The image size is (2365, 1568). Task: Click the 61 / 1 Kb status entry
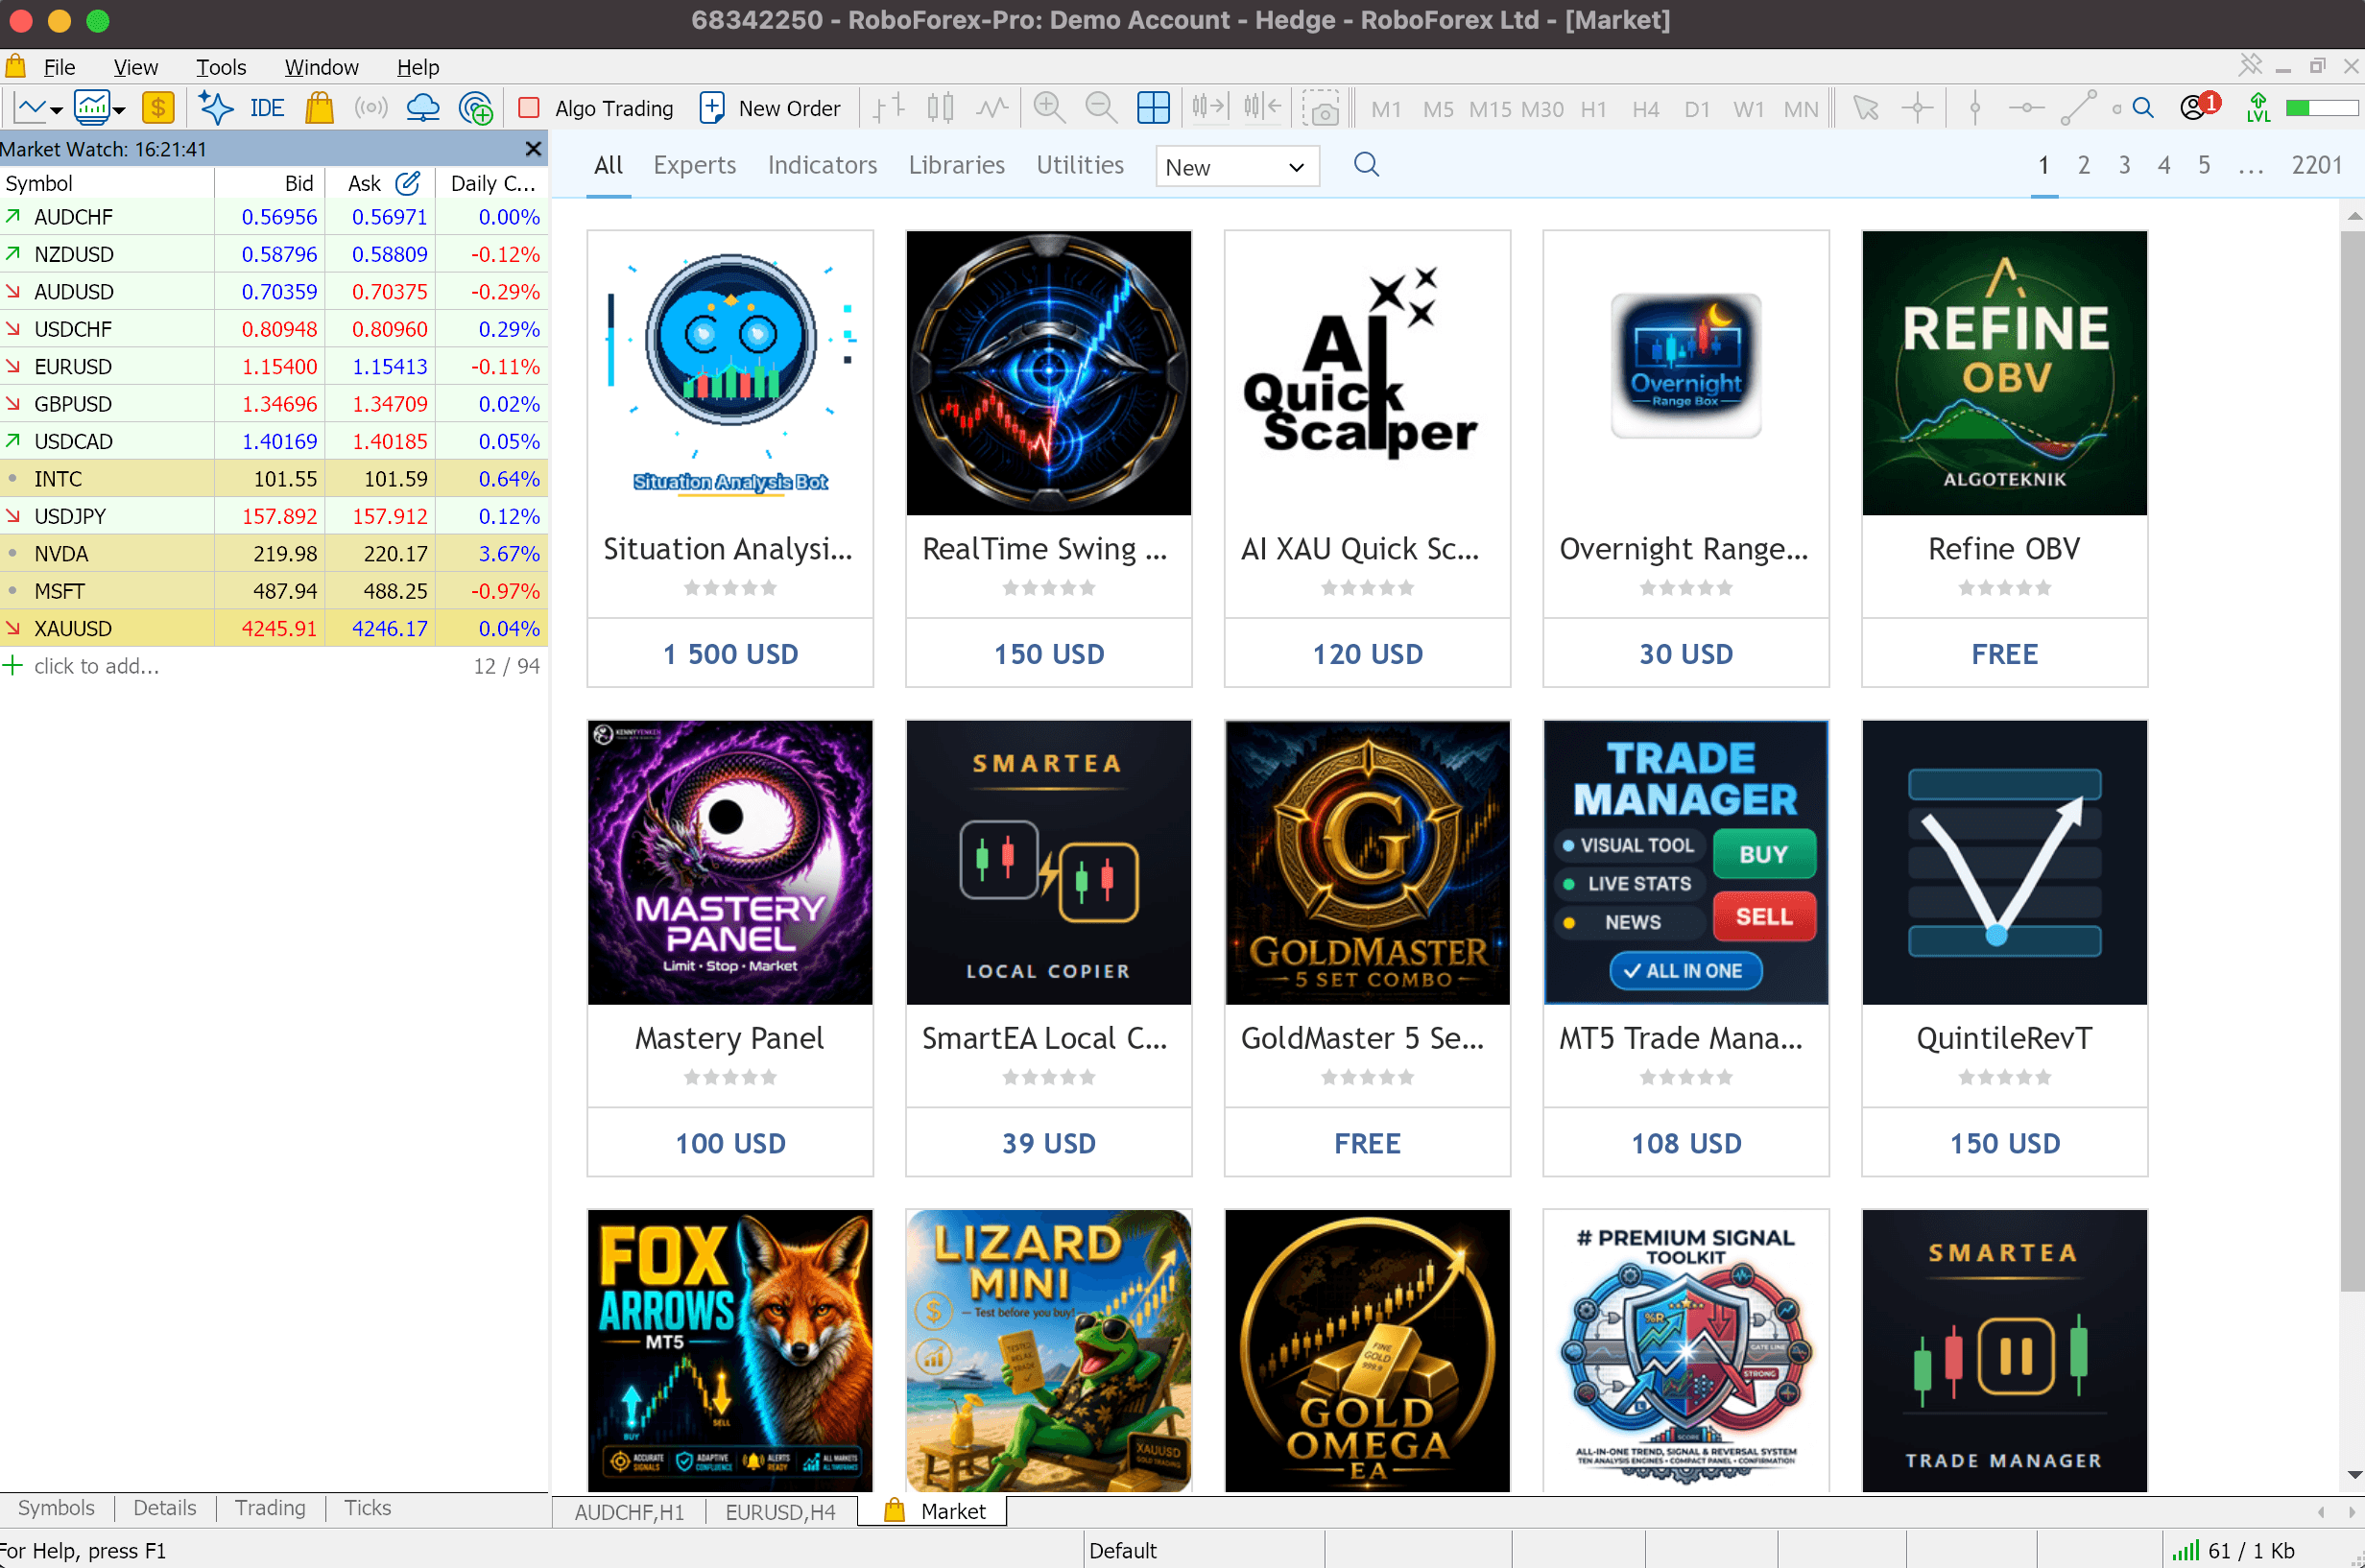point(2236,1550)
